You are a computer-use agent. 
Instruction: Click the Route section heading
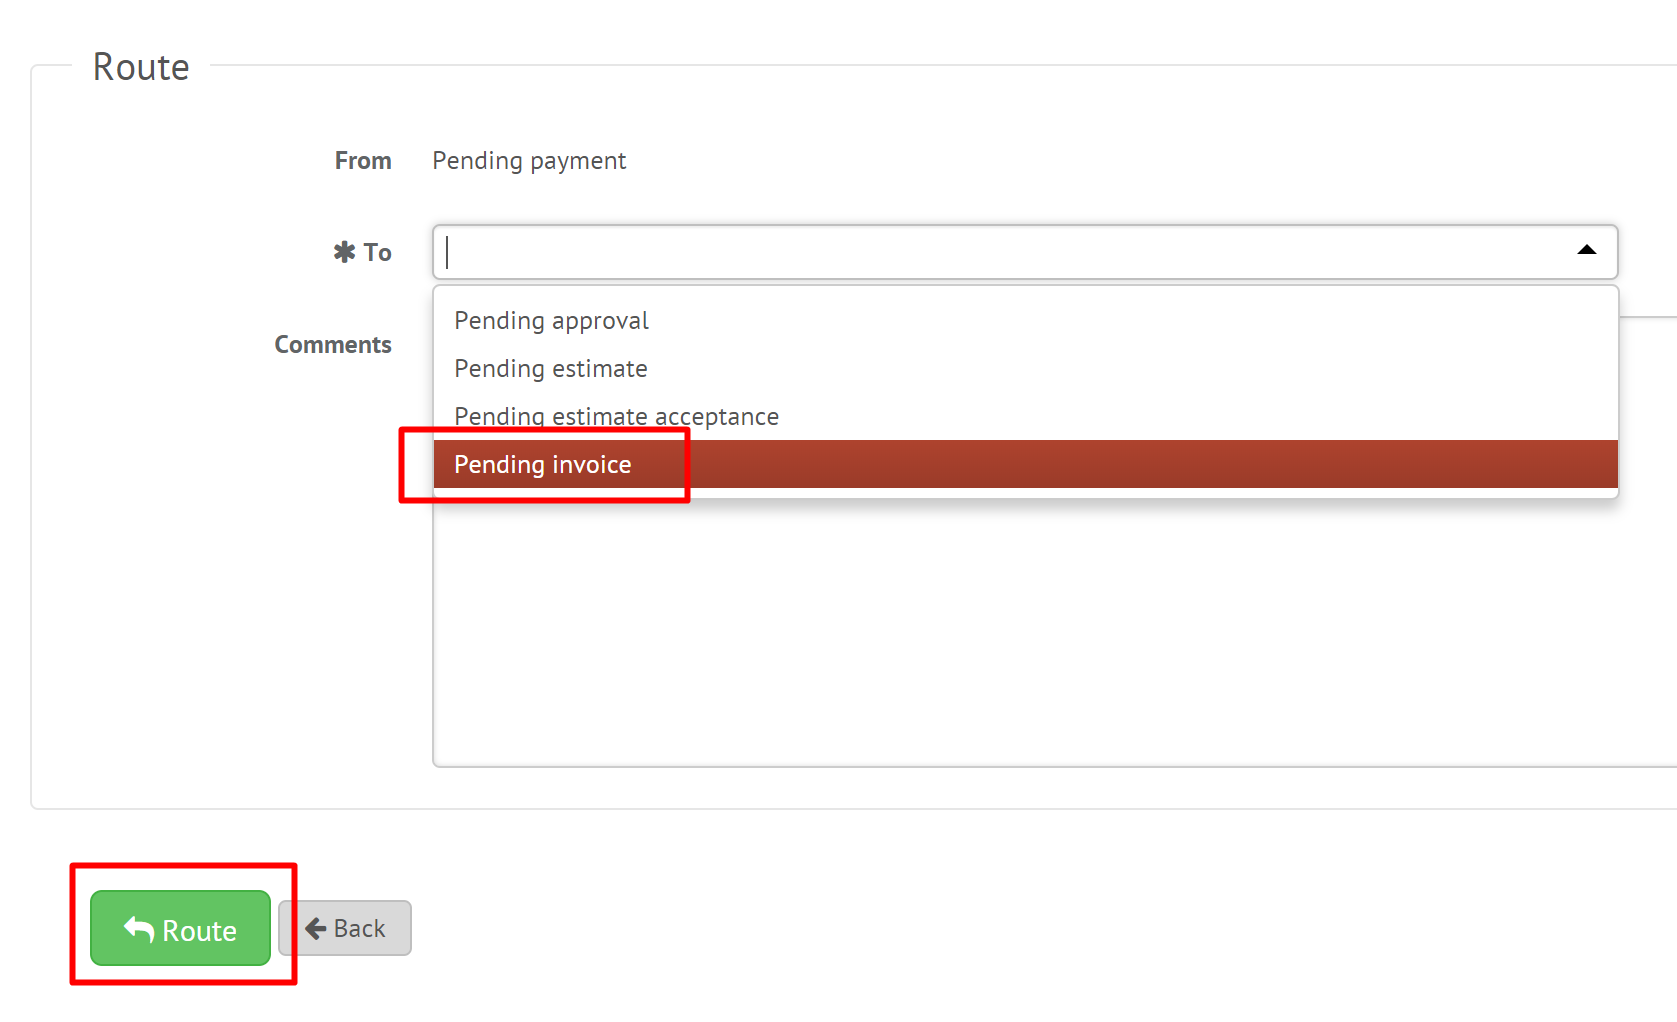[141, 67]
